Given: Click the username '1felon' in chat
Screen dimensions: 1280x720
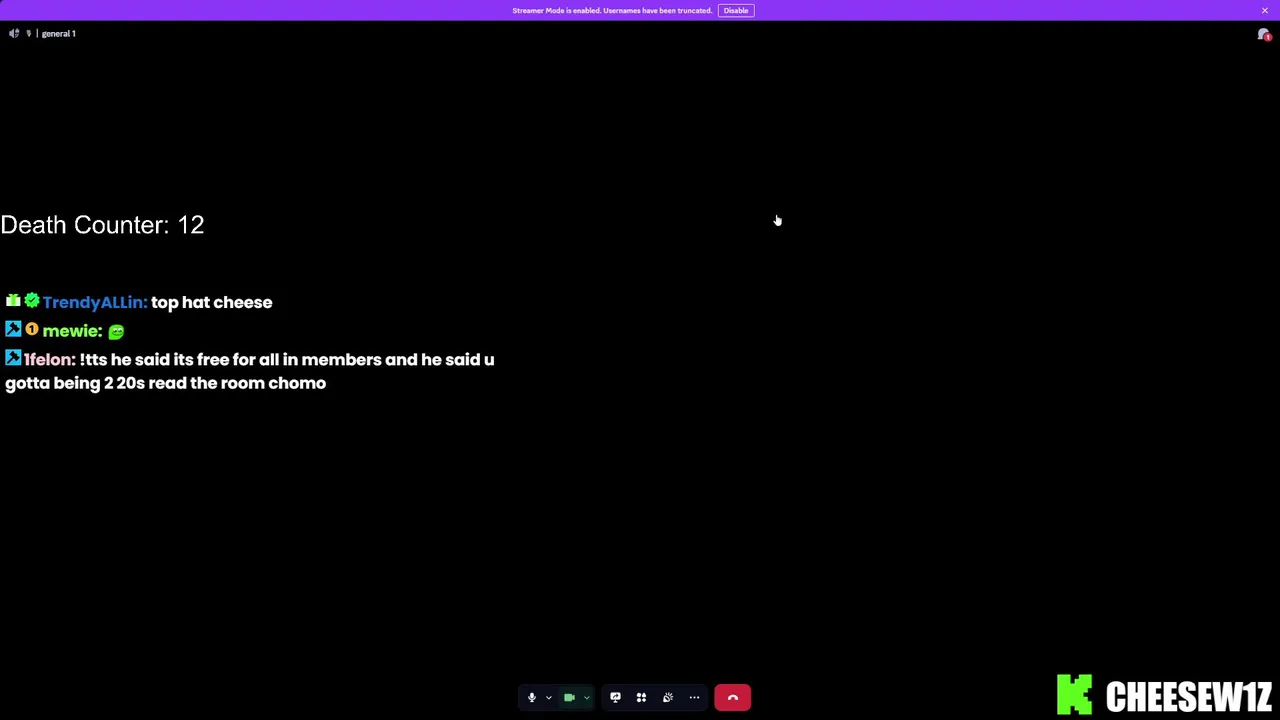Looking at the screenshot, I should (50, 359).
